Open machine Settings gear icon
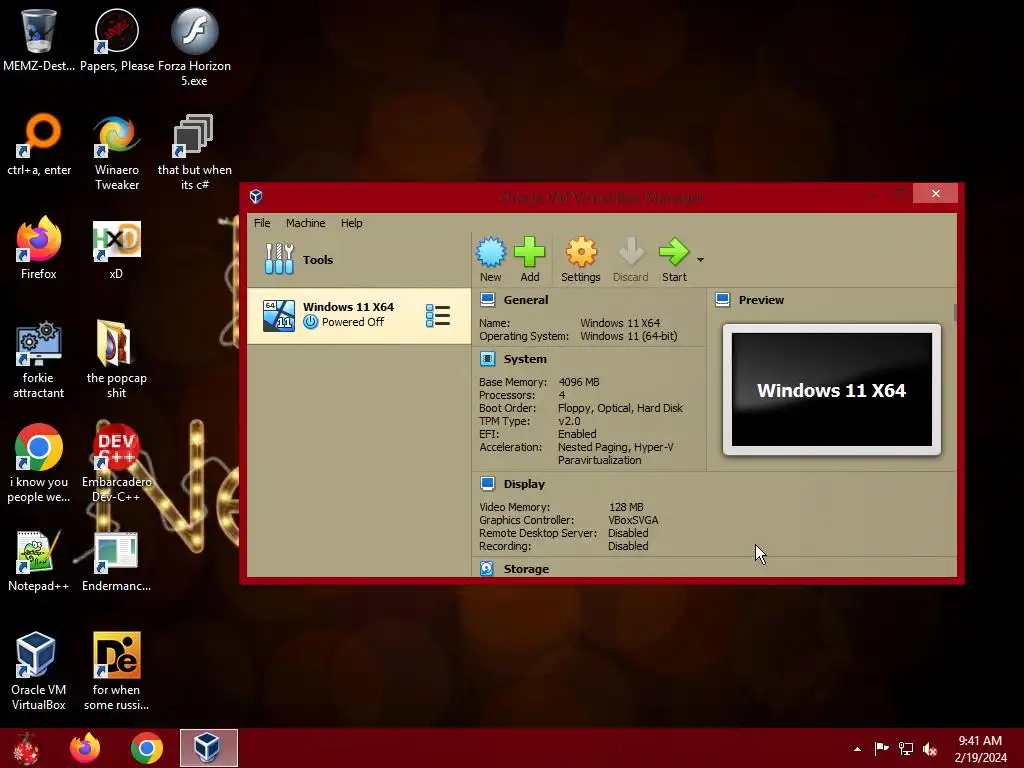Screen dimensions: 1024x768 click(581, 260)
